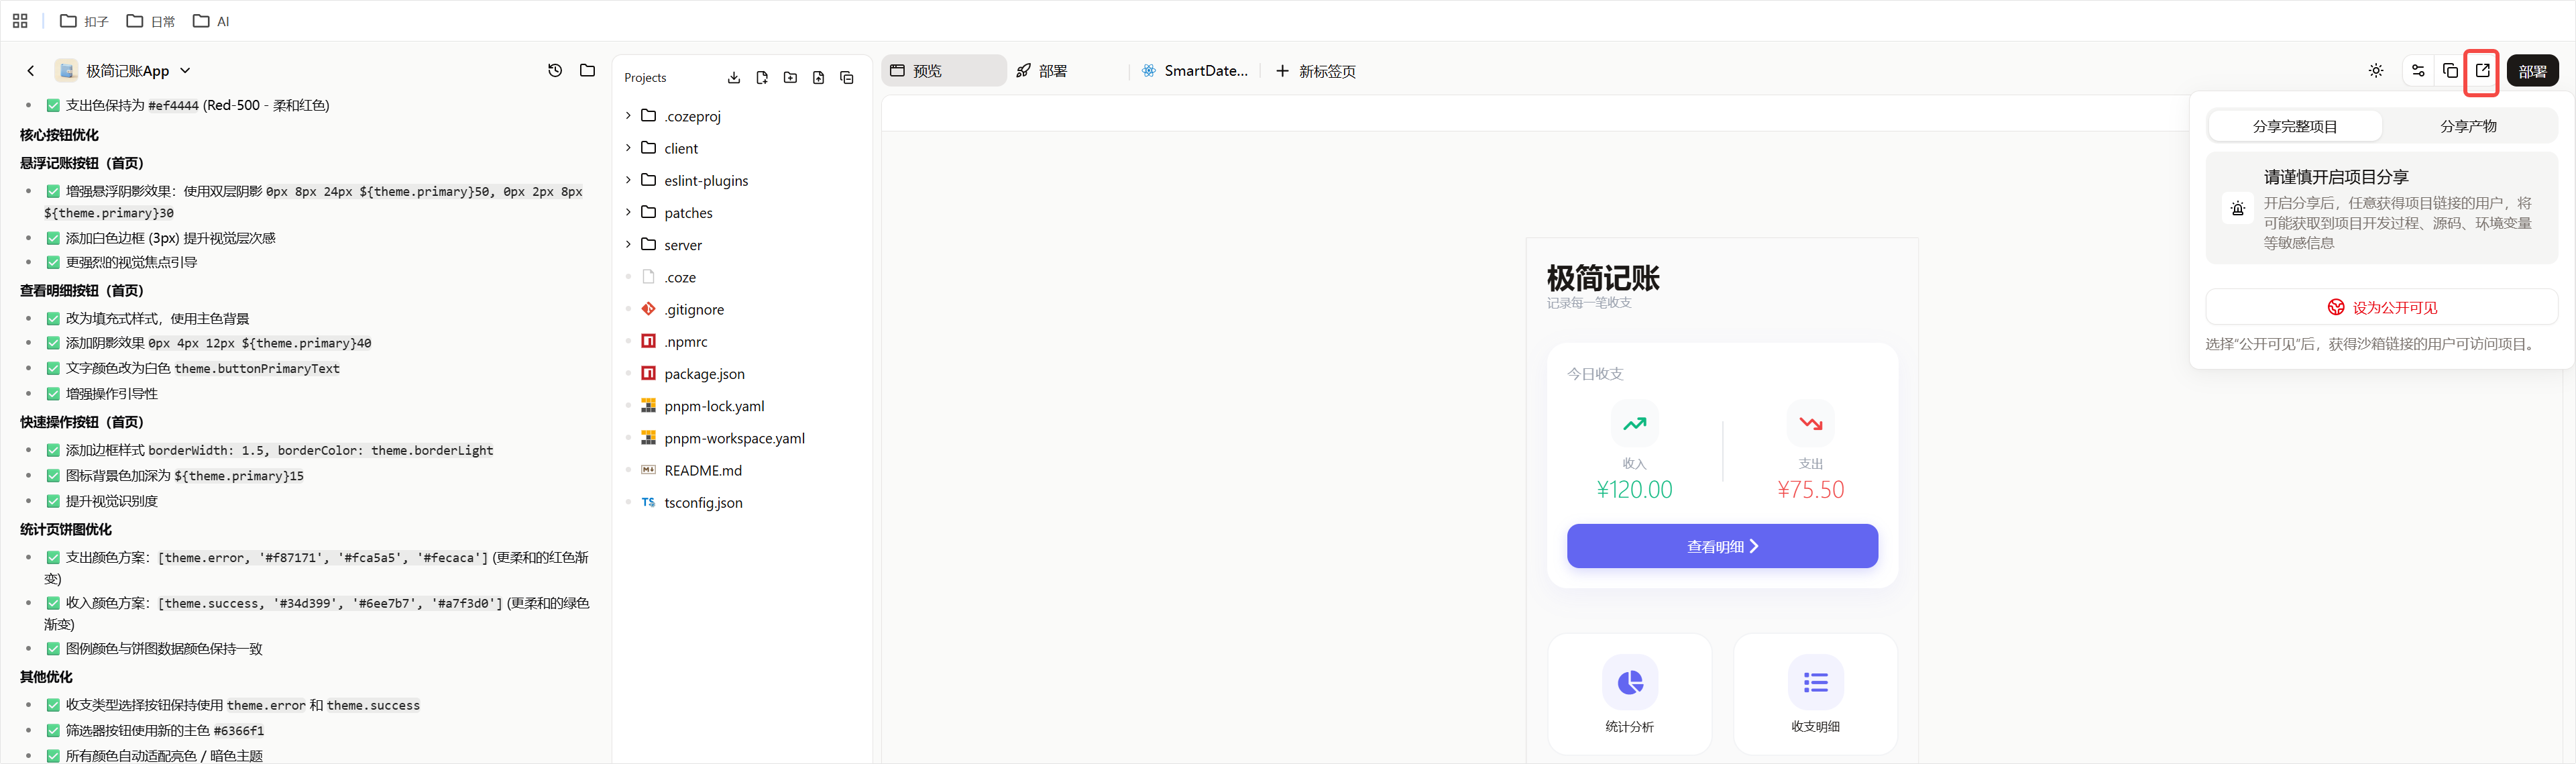Toggle the light/dark theme sun icon
2576x764 pixels.
pyautogui.click(x=2376, y=71)
